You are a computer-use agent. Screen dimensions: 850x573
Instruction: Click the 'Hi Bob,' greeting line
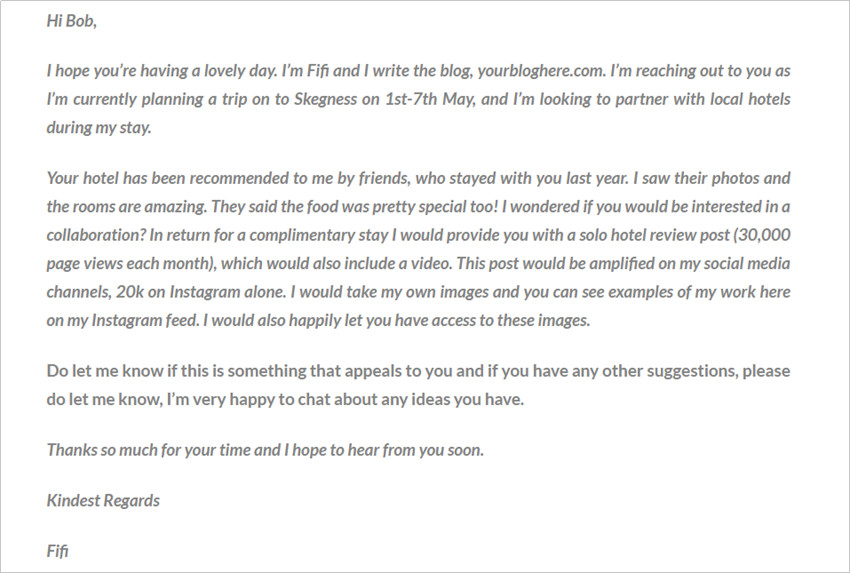coord(72,21)
